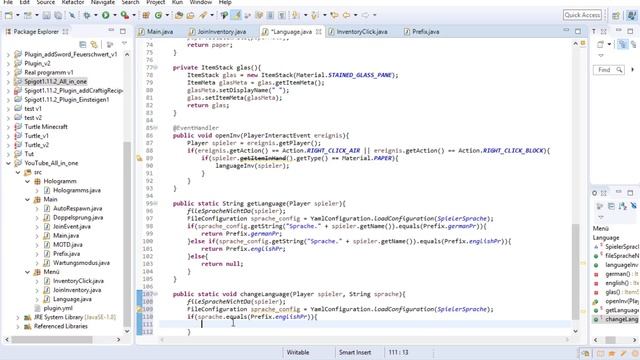This screenshot has height=360, width=640.
Task: Click the New Java Package icon
Action: tap(146, 16)
